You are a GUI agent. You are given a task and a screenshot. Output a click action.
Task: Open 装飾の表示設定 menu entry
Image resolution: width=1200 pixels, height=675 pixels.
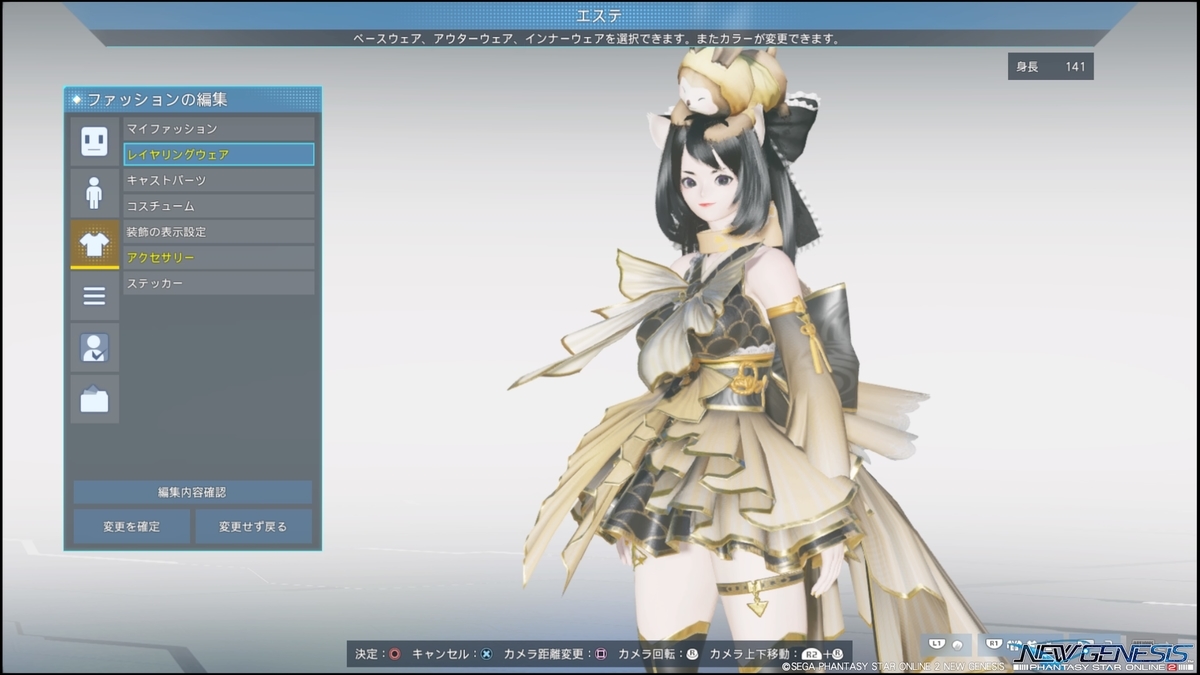[218, 232]
